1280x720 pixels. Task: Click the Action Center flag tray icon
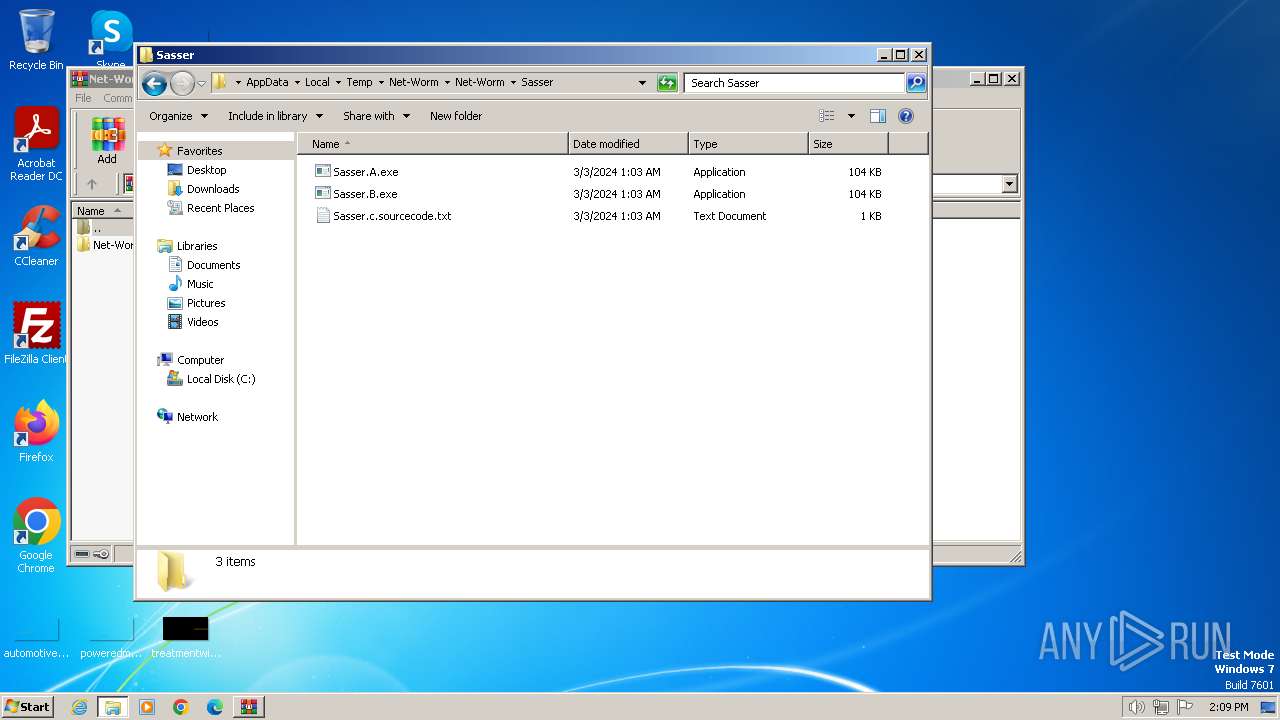(x=1186, y=707)
